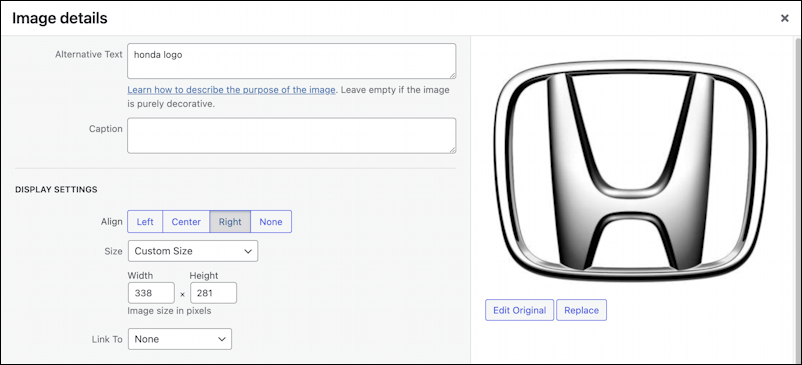This screenshot has height=365, width=802.
Task: Click the Width field showing 338
Action: coord(151,293)
